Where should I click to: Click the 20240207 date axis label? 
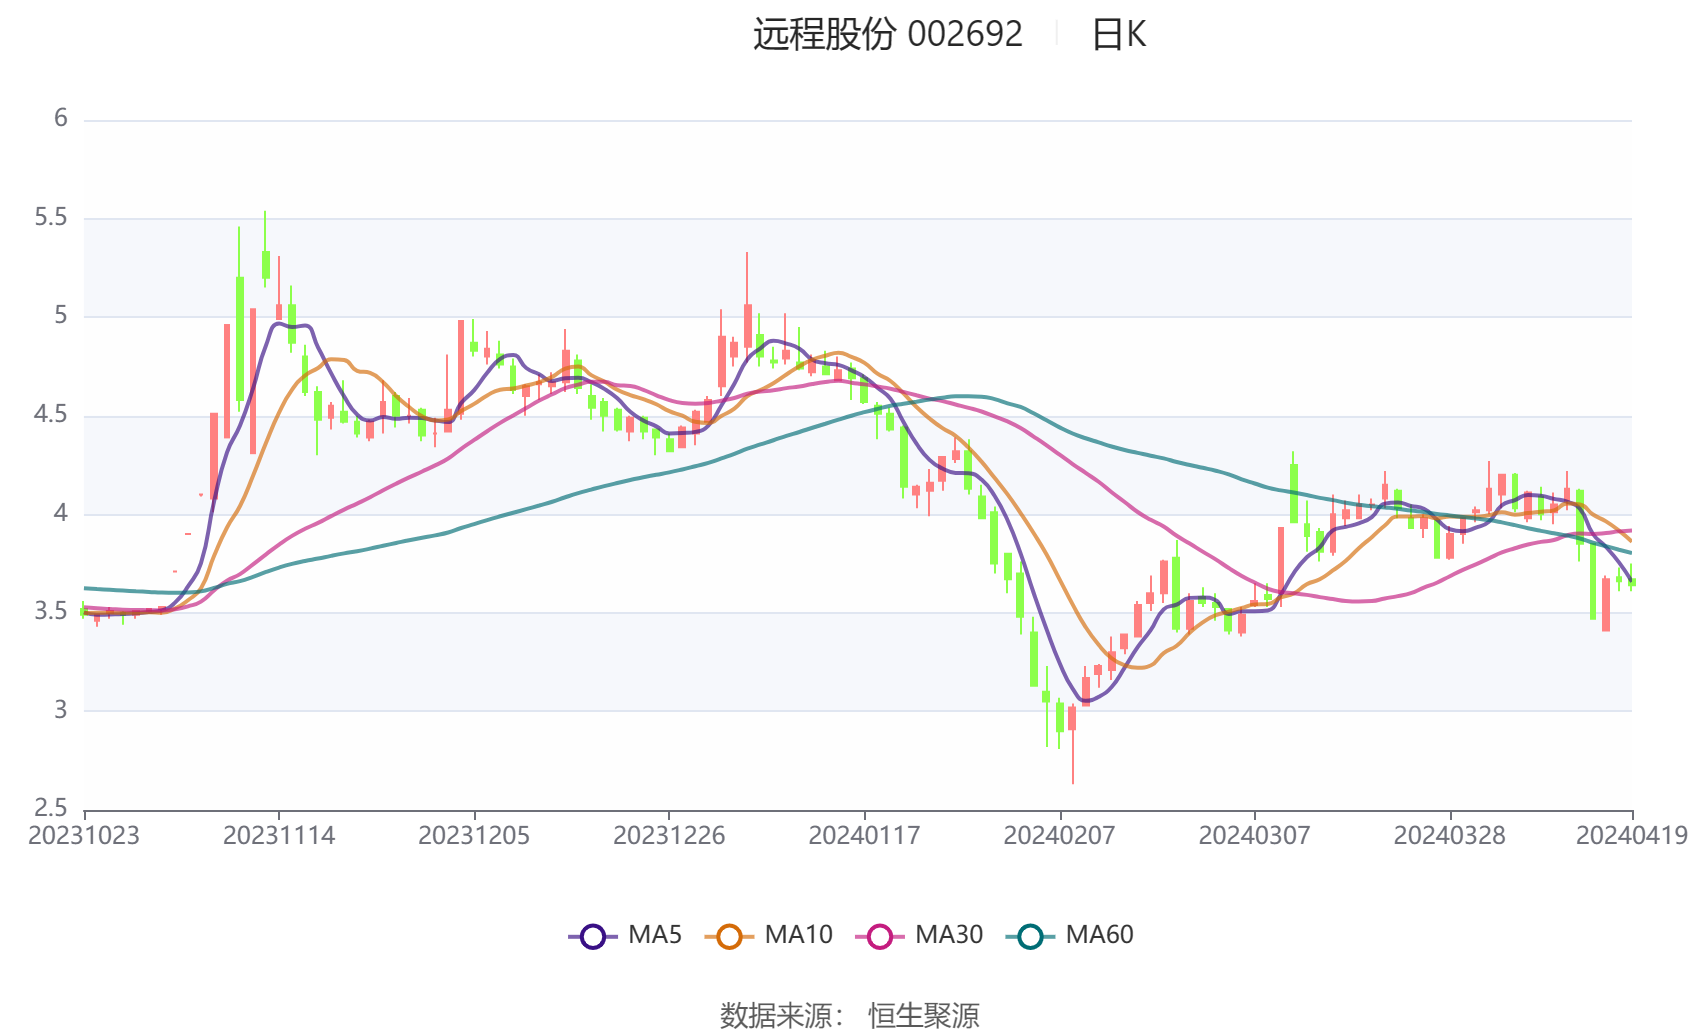coord(1059,836)
